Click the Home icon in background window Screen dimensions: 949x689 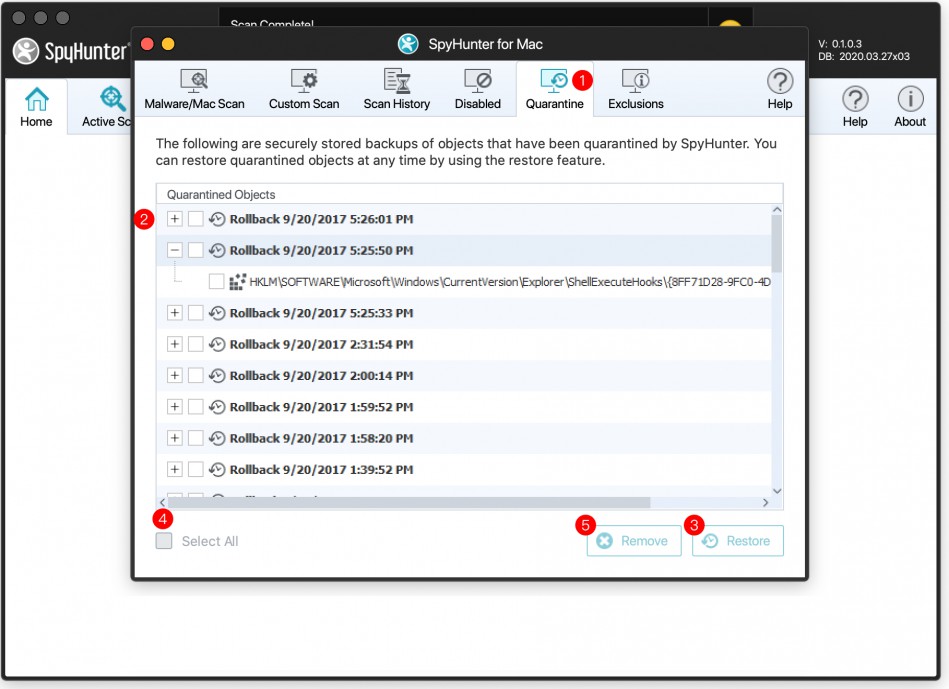36,105
